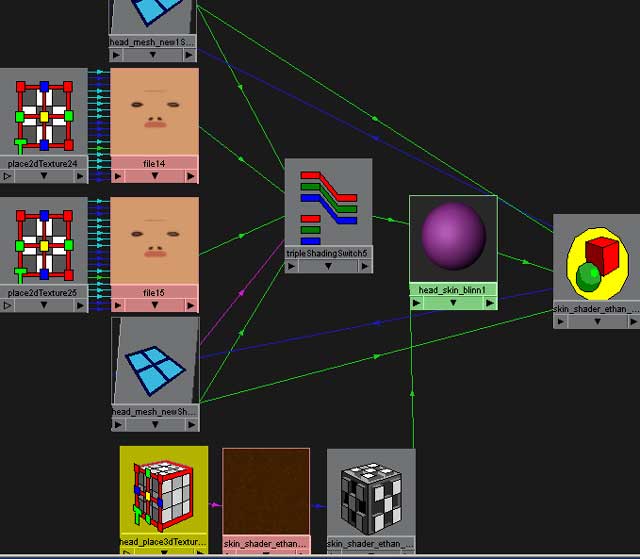Image resolution: width=640 pixels, height=559 pixels.
Task: Select the purple head_skin_blinn1 material sphere
Action: (x=453, y=238)
